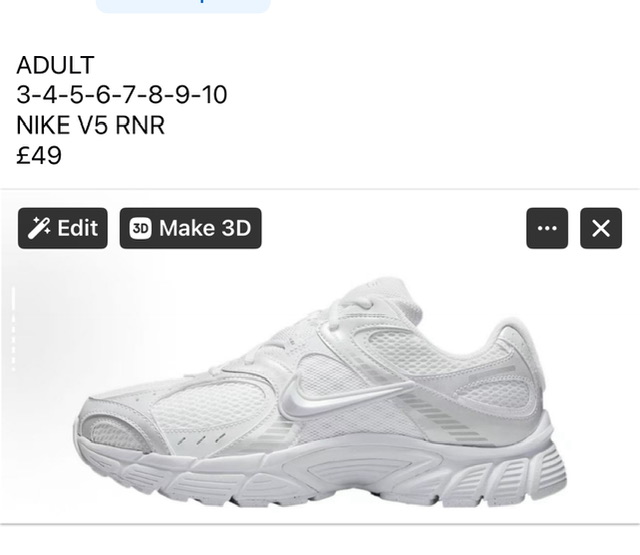The image size is (640, 555).
Task: Select the Make 3D button text
Action: pos(205,228)
